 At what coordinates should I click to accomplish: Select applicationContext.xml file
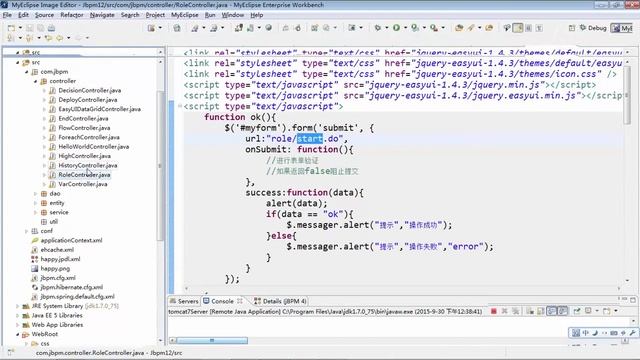pos(71,240)
